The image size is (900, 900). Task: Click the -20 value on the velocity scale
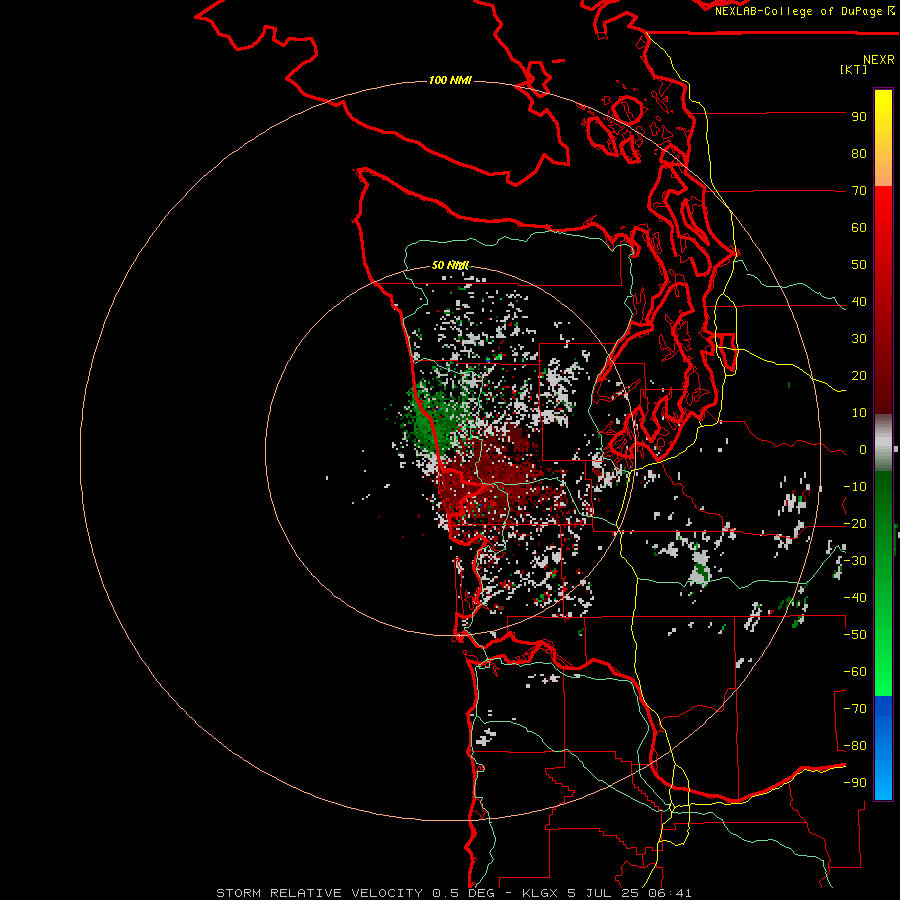(855, 524)
